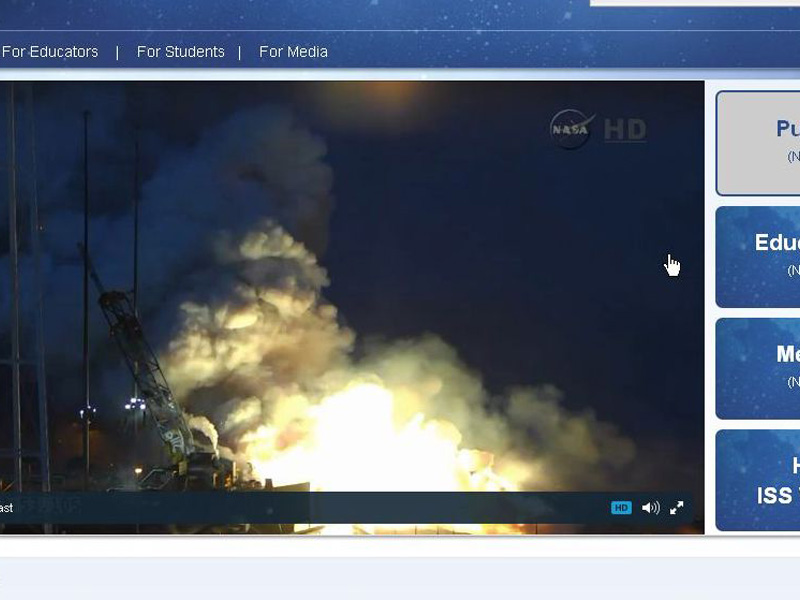800x600 pixels.
Task: Click the label text at player bar's left
Action: (x=6, y=508)
